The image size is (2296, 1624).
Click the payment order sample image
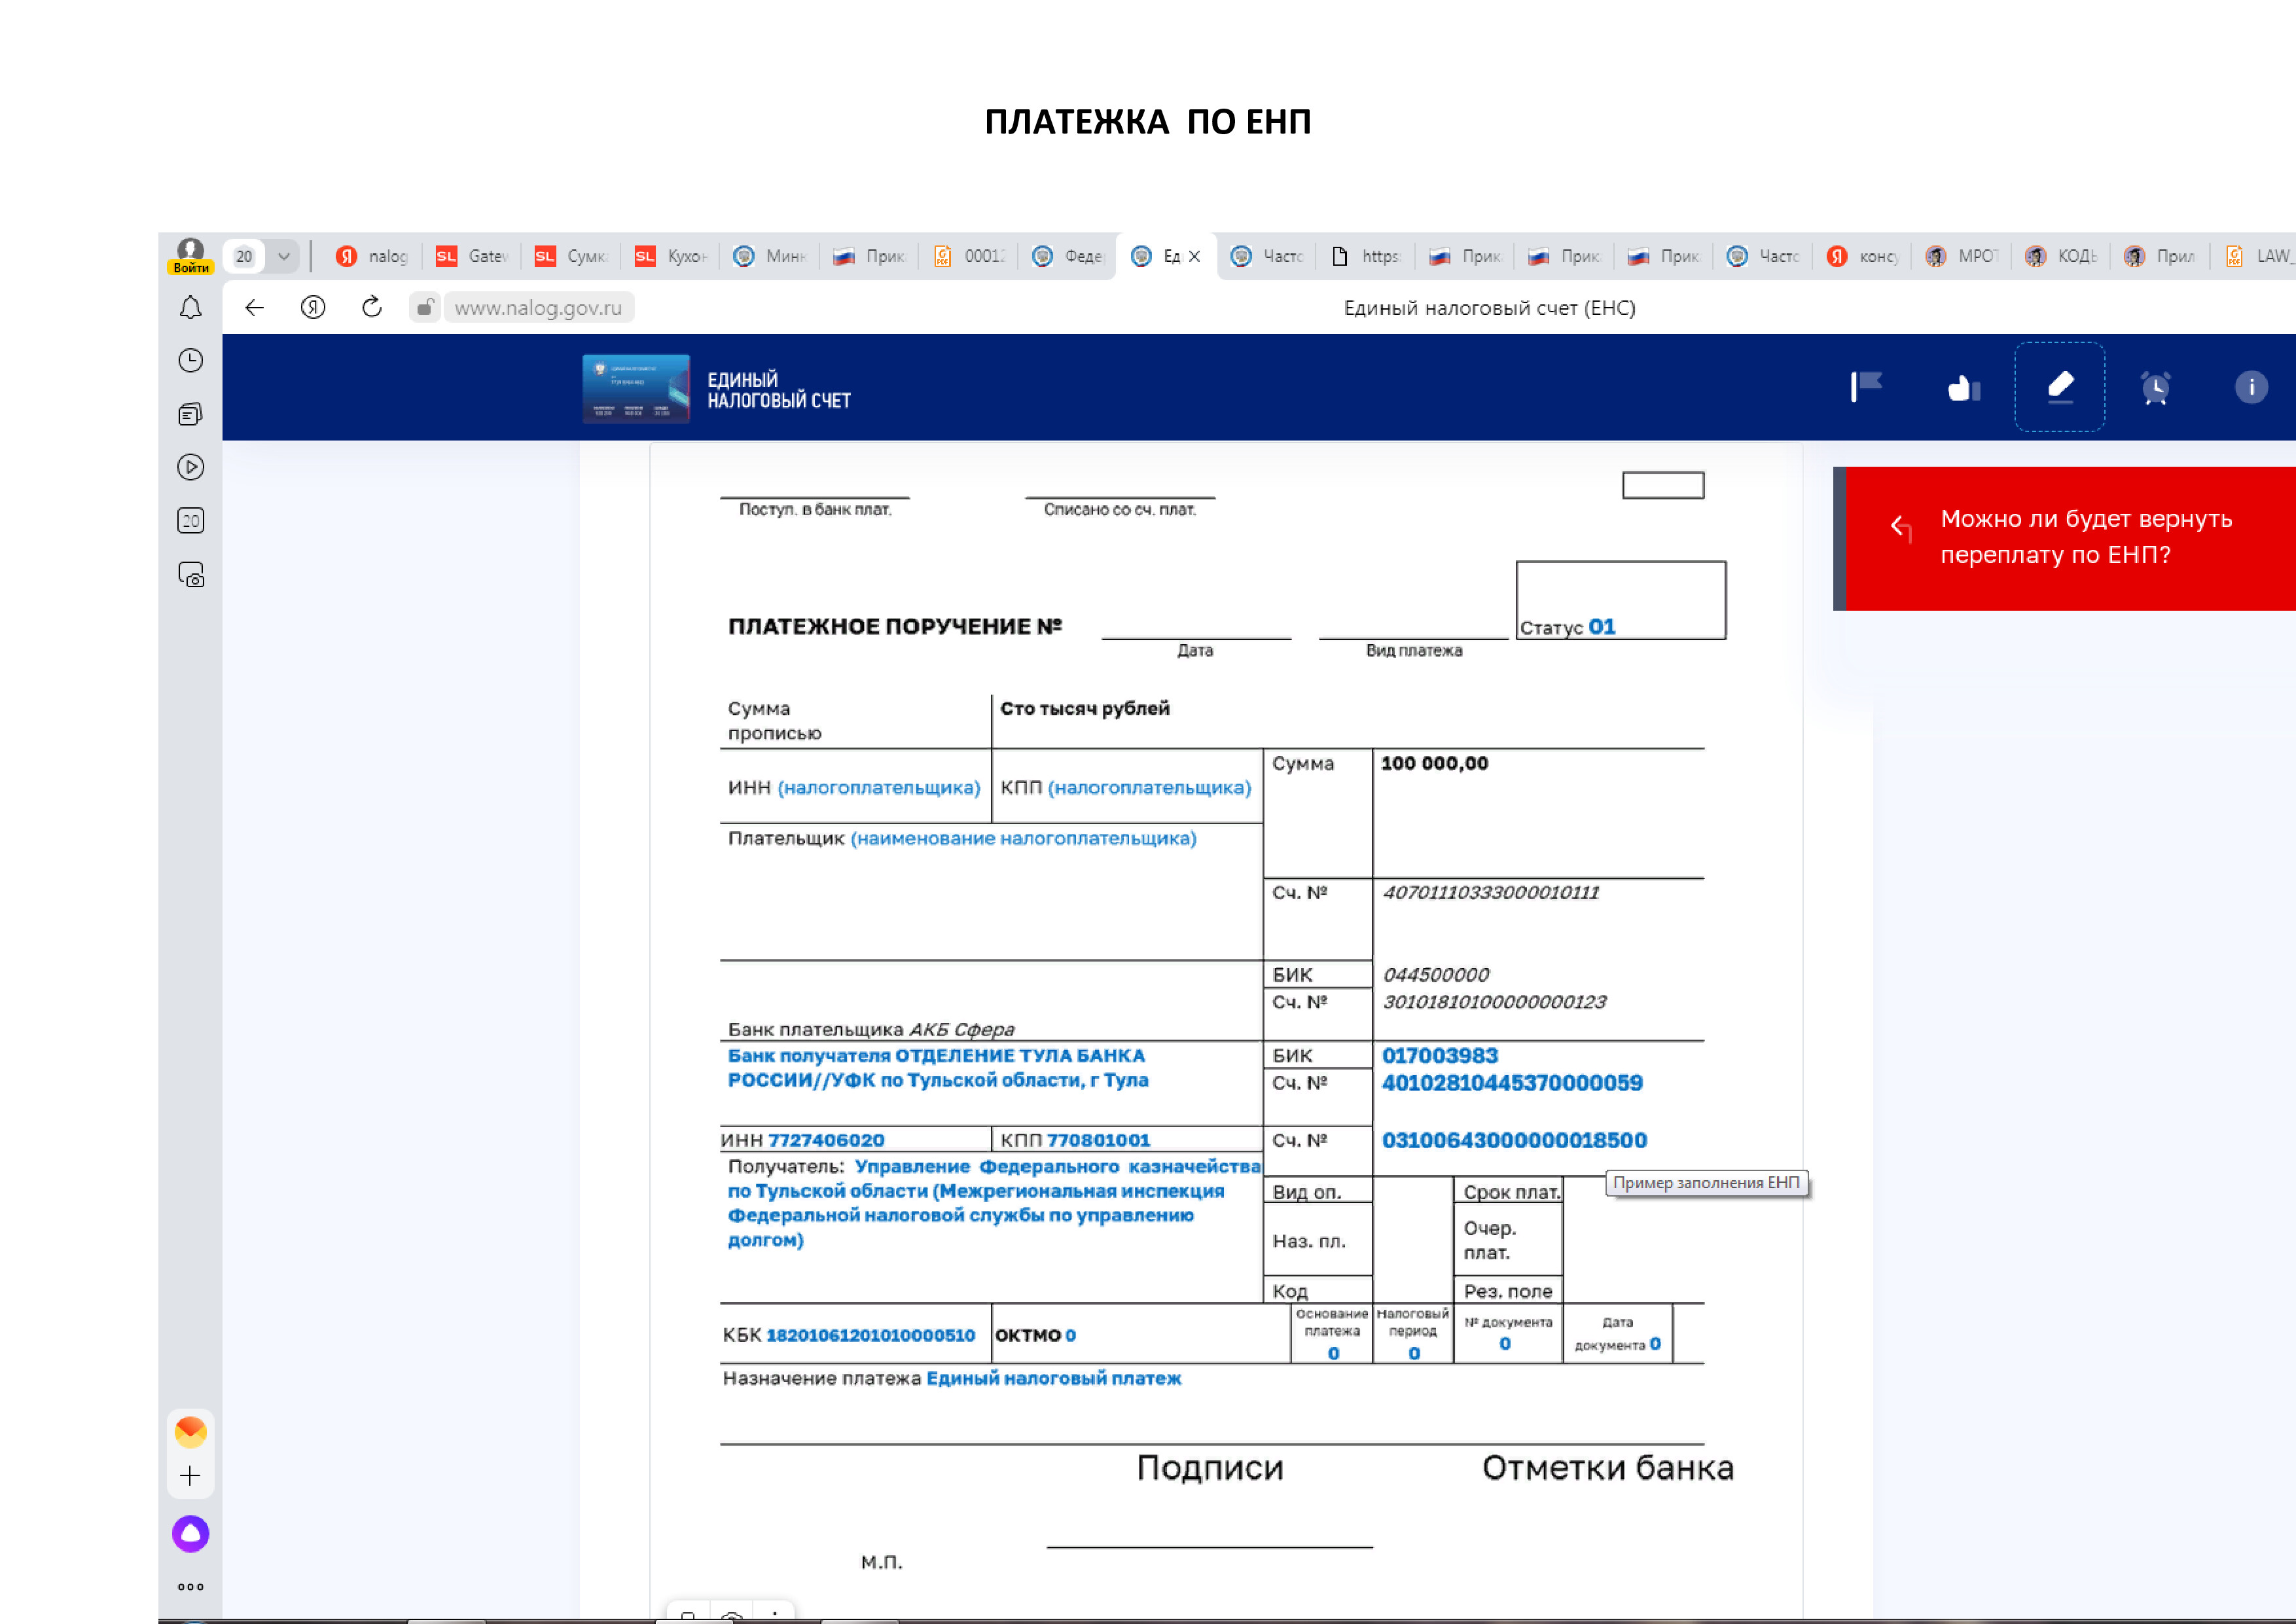point(1225,1030)
